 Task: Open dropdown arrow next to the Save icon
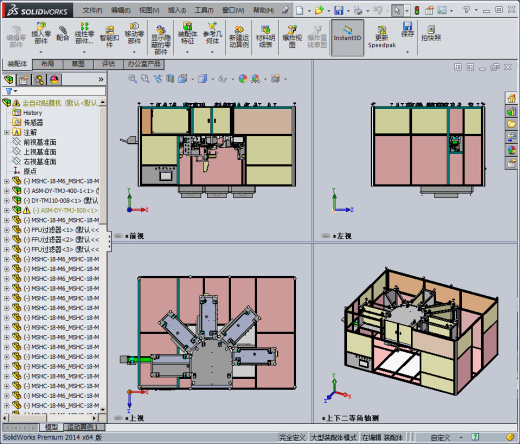348,11
